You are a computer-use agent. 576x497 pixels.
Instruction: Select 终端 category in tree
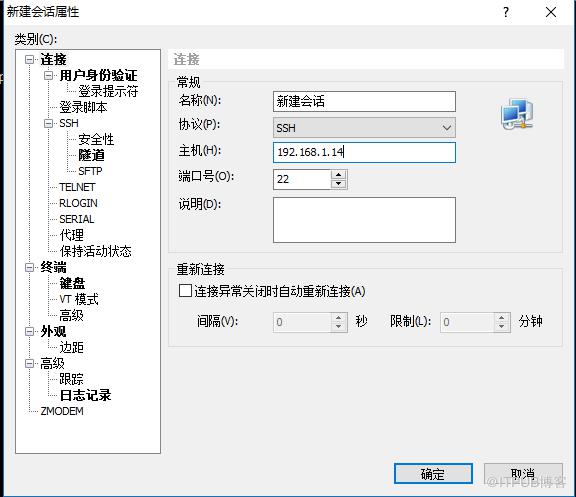click(53, 267)
